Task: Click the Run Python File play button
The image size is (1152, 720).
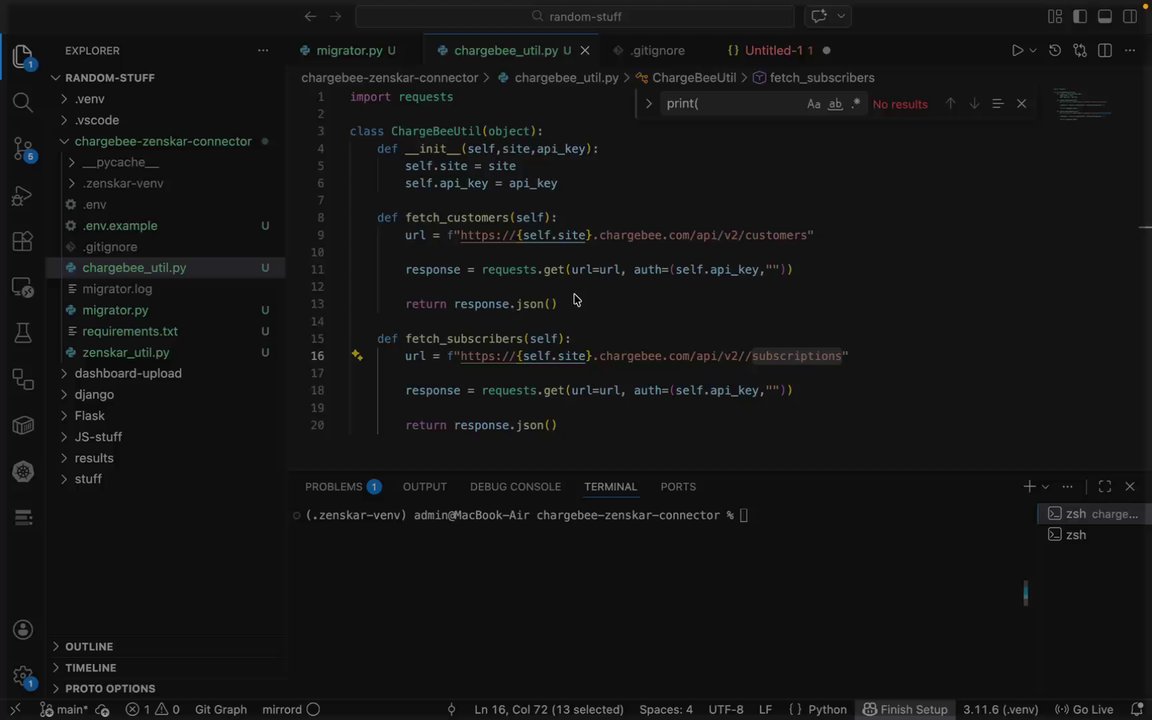Action: 1017,50
